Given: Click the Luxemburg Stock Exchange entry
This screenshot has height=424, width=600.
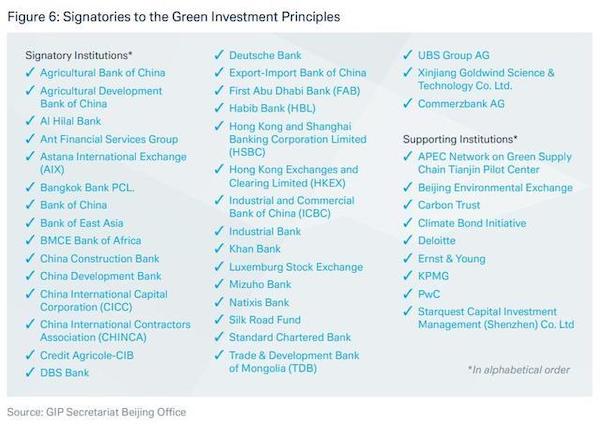Looking at the screenshot, I should [296, 267].
